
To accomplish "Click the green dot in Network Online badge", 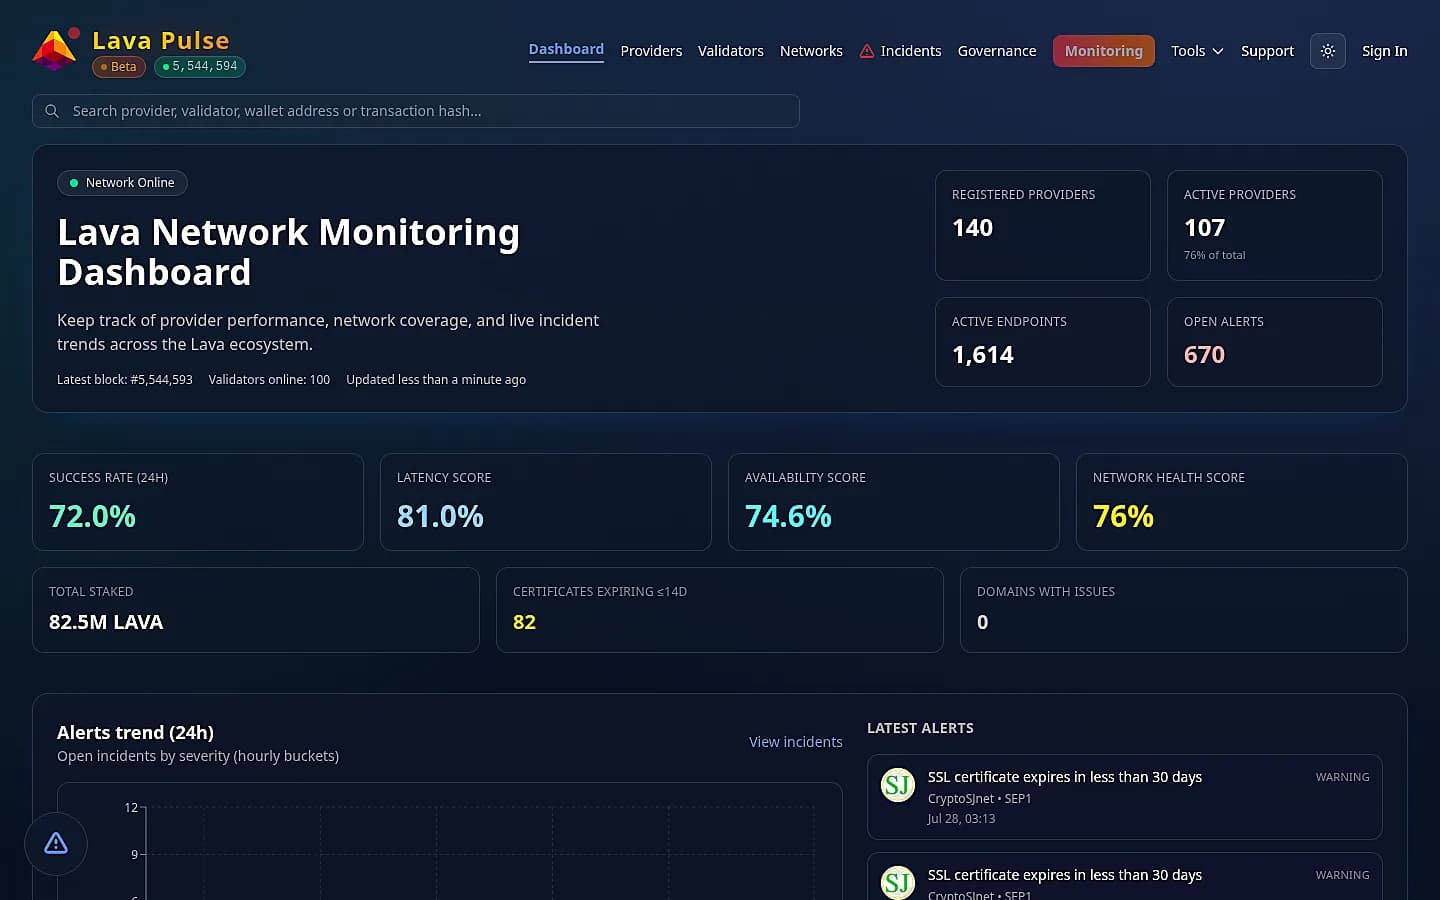I will point(74,183).
